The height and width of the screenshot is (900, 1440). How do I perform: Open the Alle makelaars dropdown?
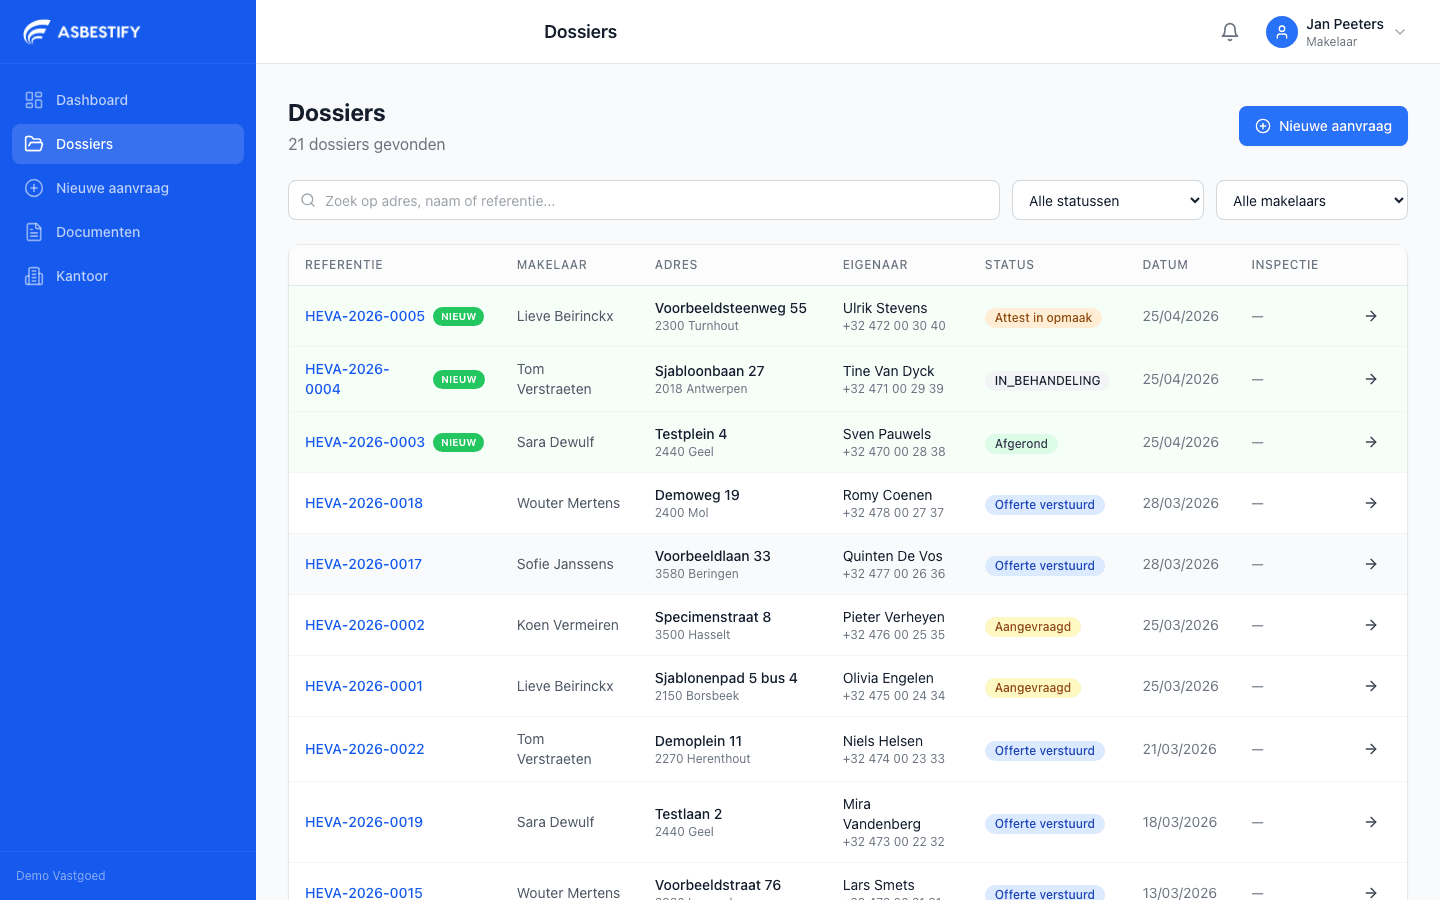coord(1311,200)
